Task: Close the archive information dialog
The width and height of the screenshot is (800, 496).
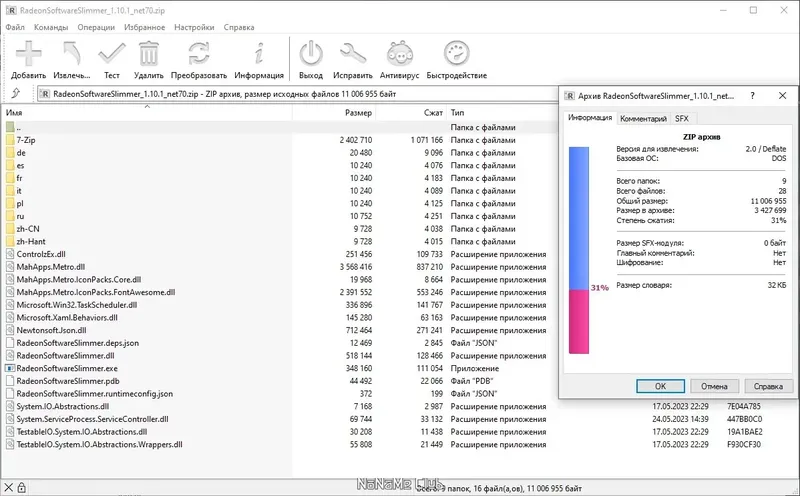Action: click(782, 95)
